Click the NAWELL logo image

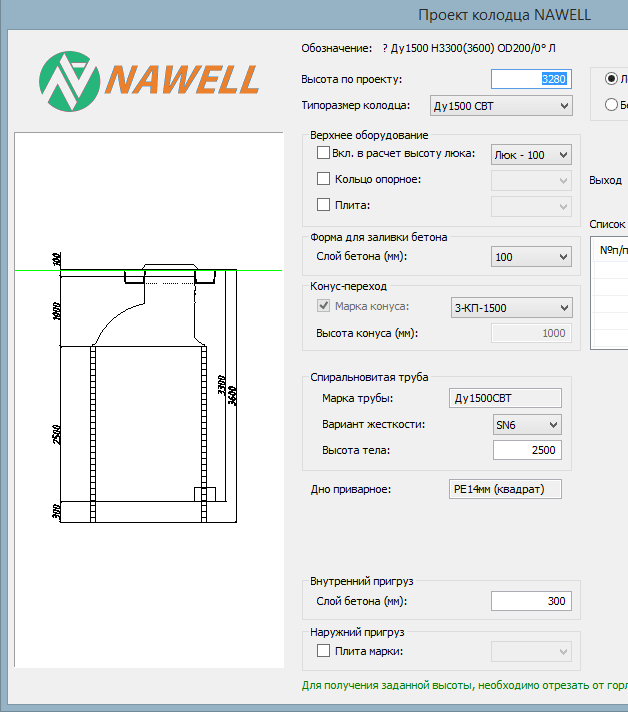point(149,81)
